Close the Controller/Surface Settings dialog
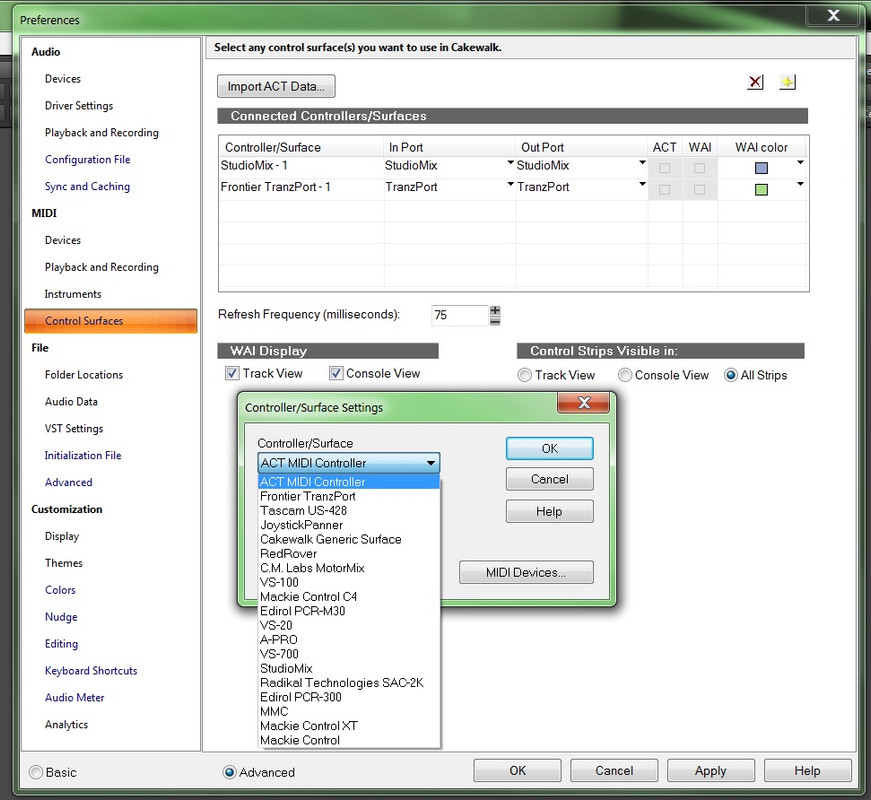Viewport: 871px width, 800px height. coord(583,403)
